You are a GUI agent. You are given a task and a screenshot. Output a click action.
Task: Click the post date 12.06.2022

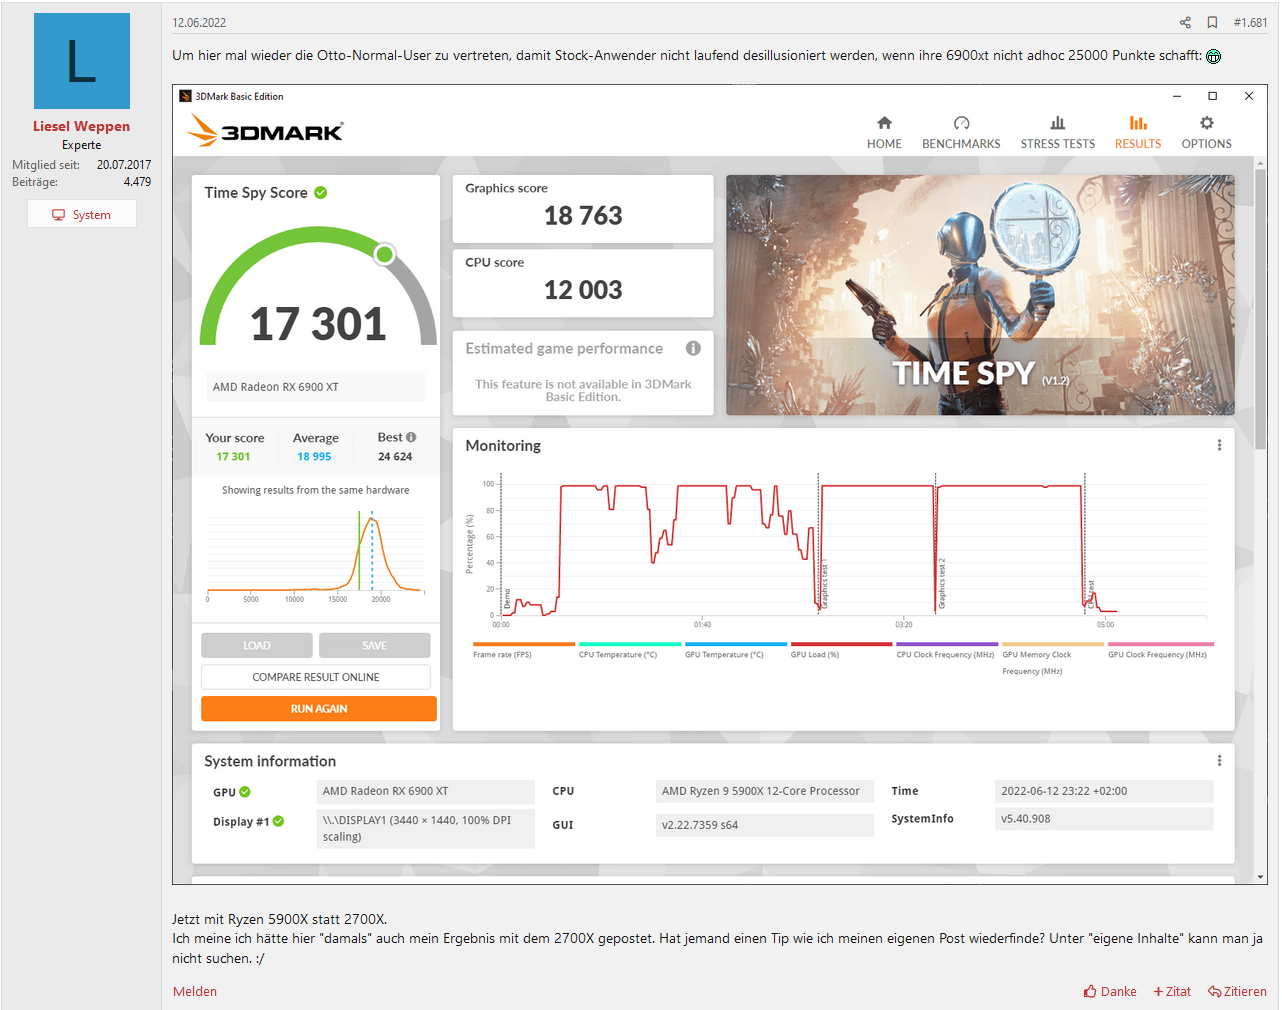click(x=199, y=22)
